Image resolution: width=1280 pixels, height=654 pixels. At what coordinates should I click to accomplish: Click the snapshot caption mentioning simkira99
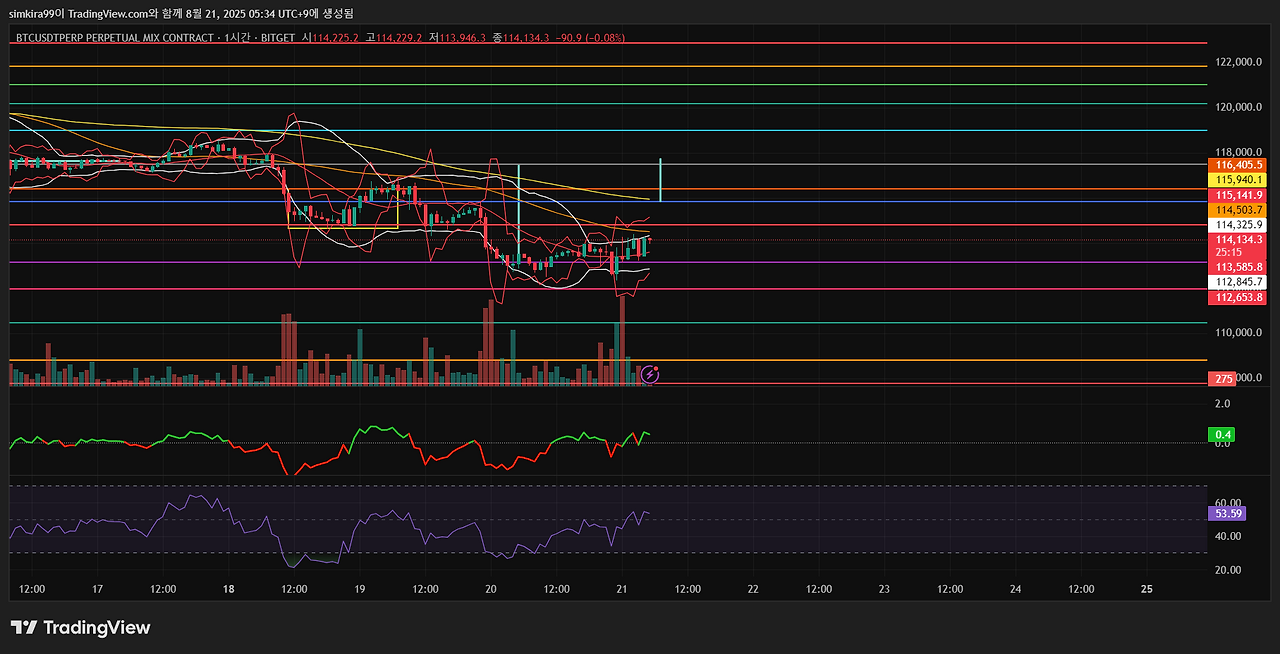[x=181, y=13]
